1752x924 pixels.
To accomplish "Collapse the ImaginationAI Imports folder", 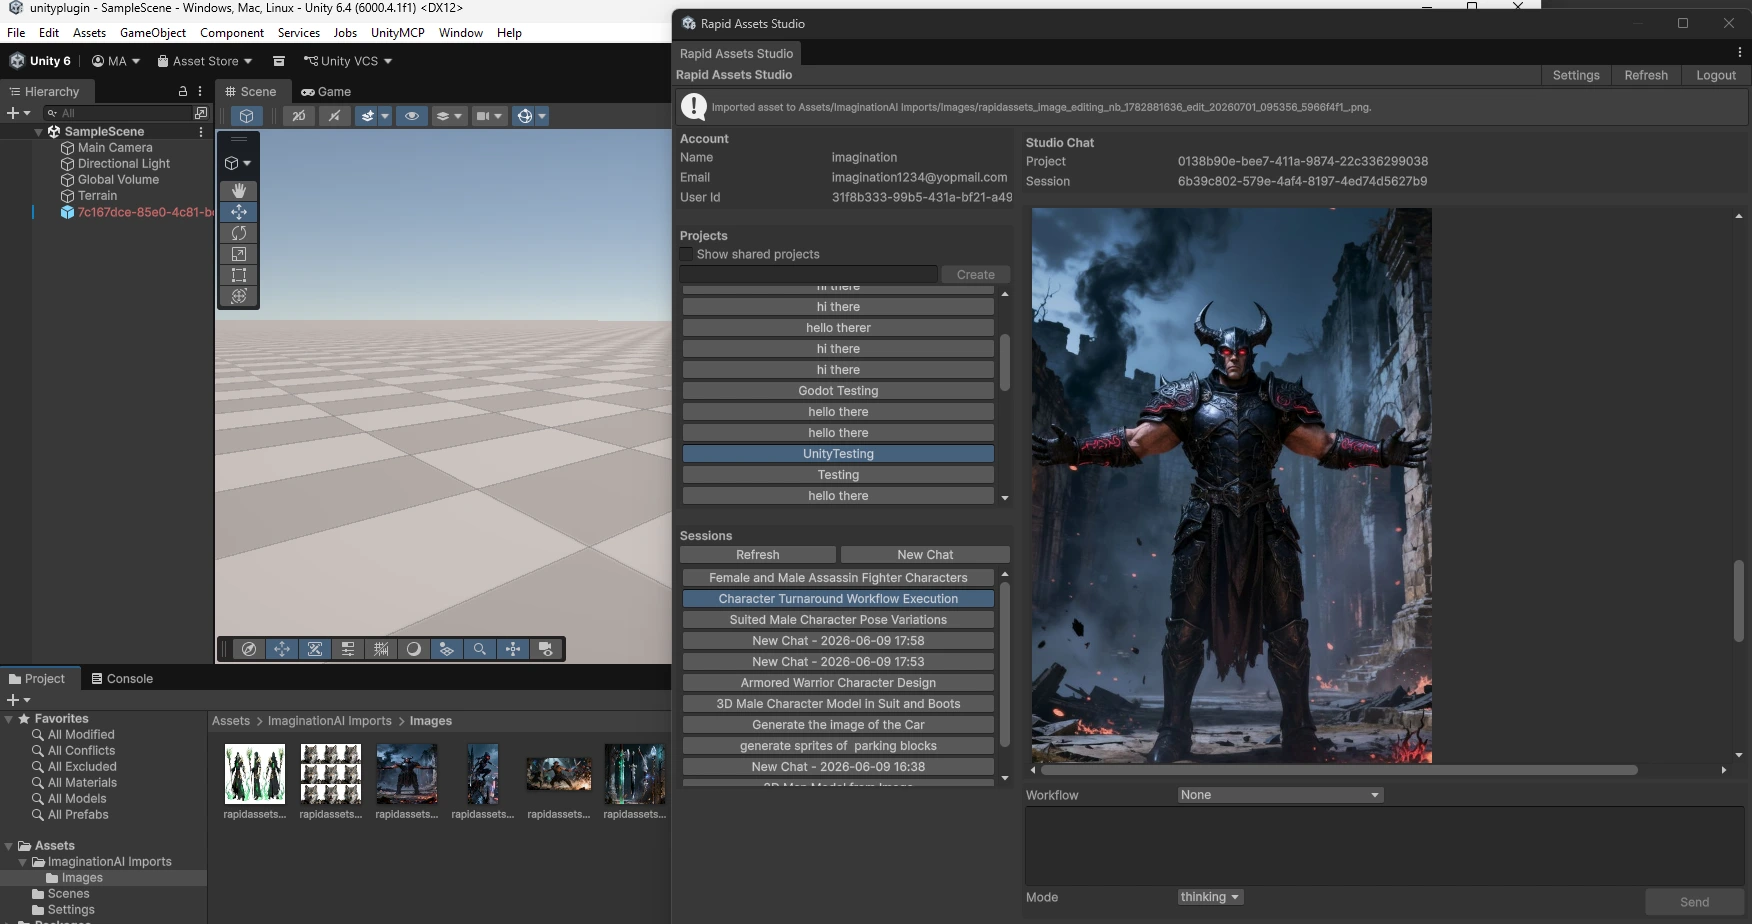I will tap(23, 862).
